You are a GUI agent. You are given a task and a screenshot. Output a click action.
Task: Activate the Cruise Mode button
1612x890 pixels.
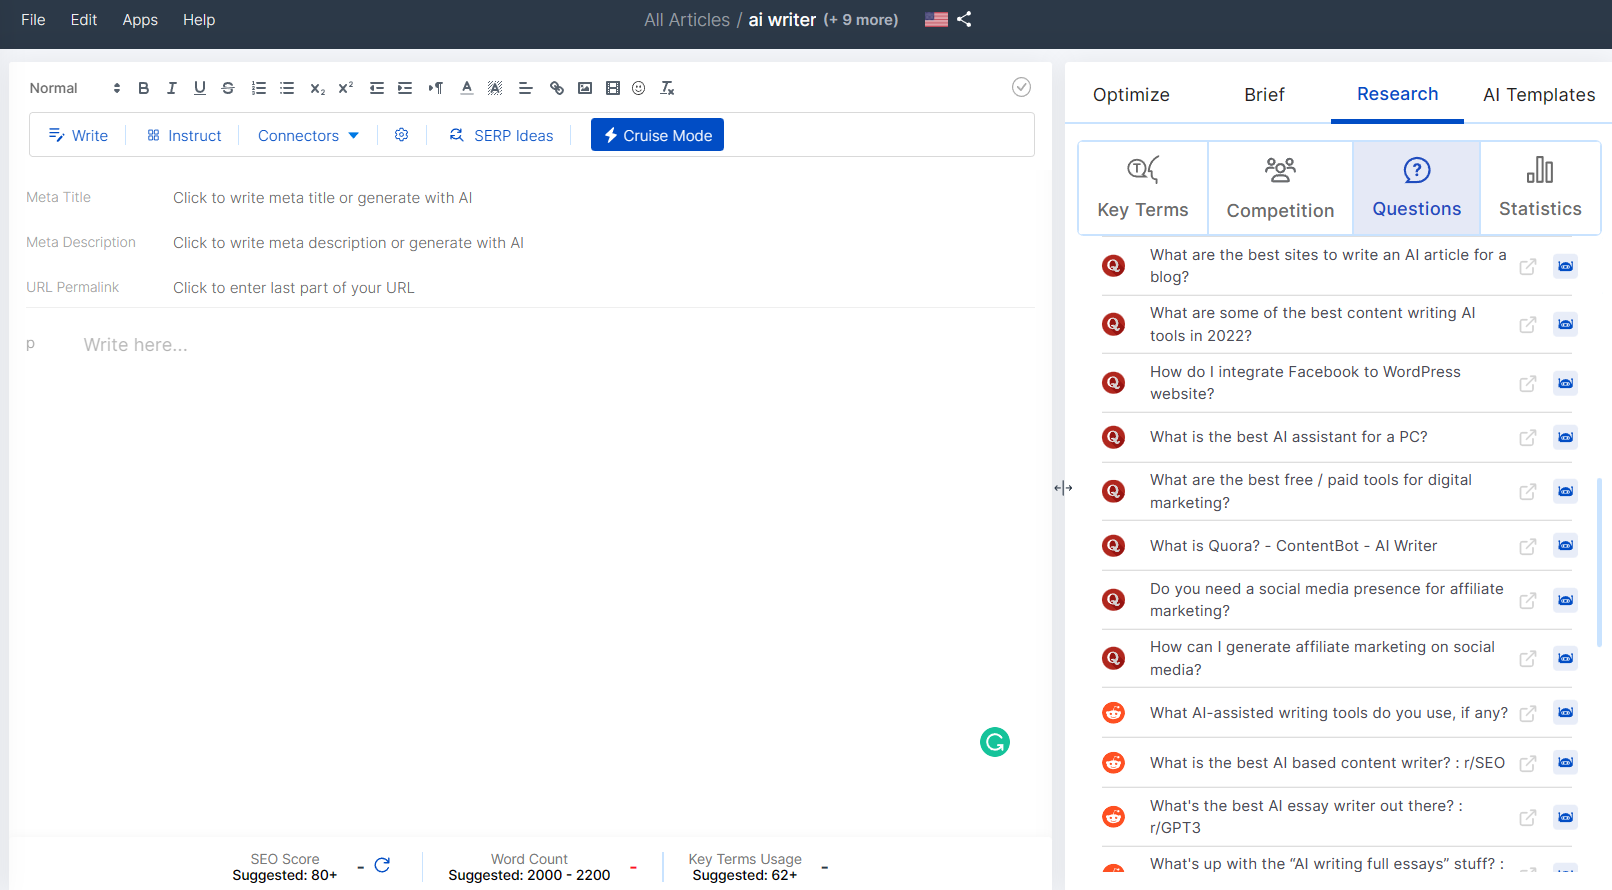click(x=657, y=135)
